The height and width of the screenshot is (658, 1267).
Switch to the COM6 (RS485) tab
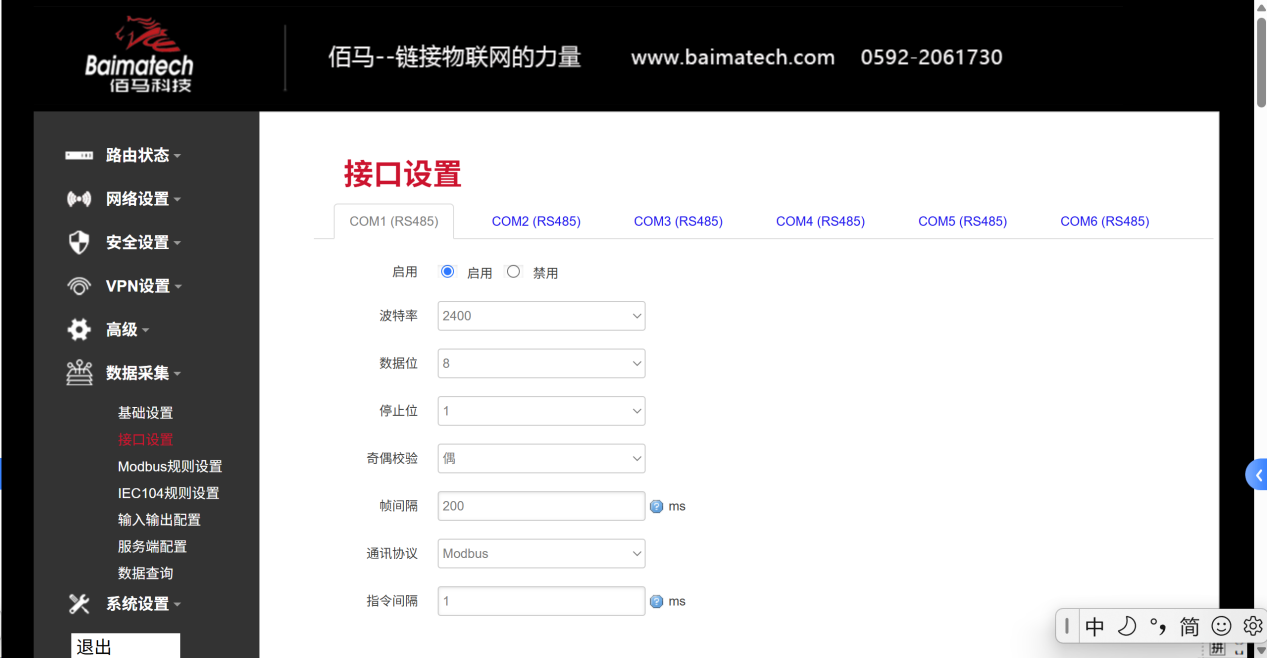[1104, 221]
